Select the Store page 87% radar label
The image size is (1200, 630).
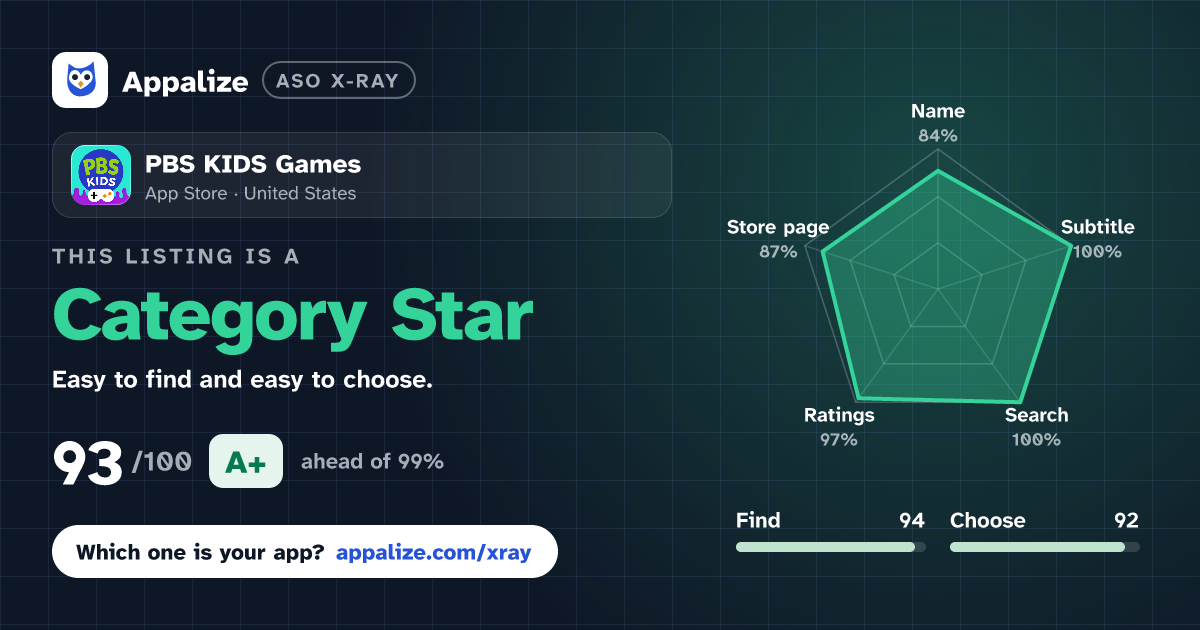tap(778, 239)
